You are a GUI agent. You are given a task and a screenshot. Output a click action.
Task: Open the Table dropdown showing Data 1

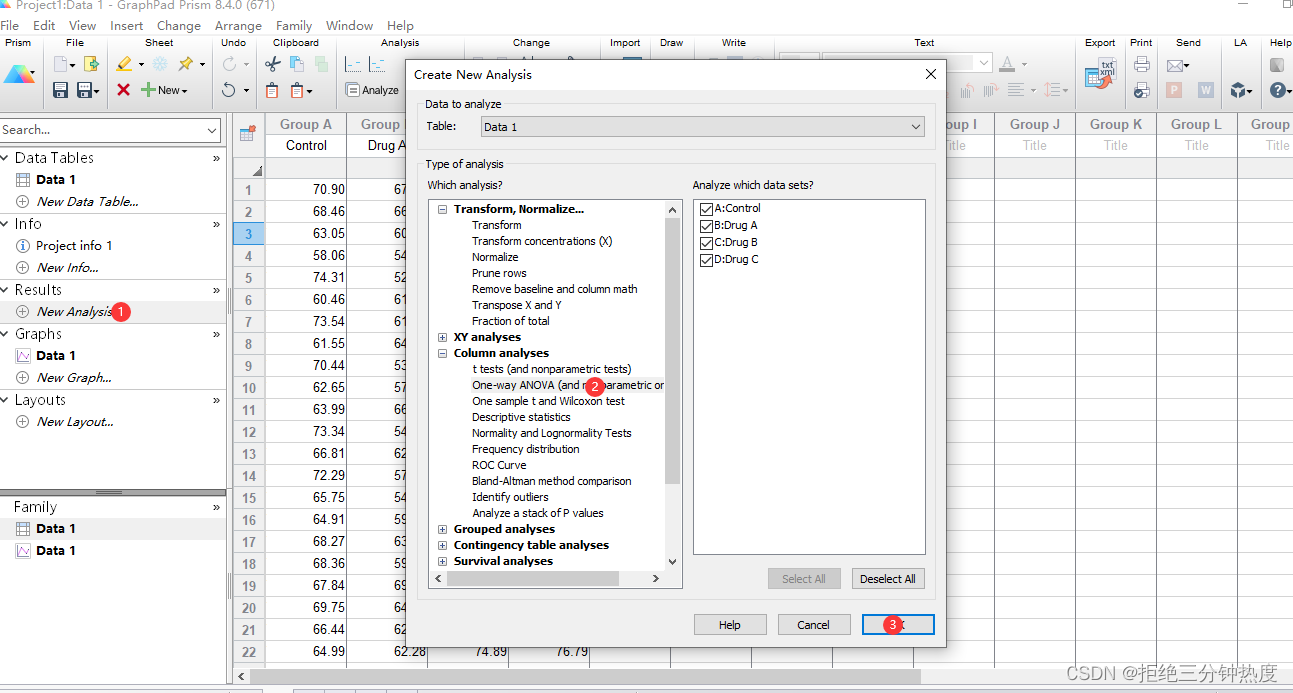pyautogui.click(x=702, y=127)
